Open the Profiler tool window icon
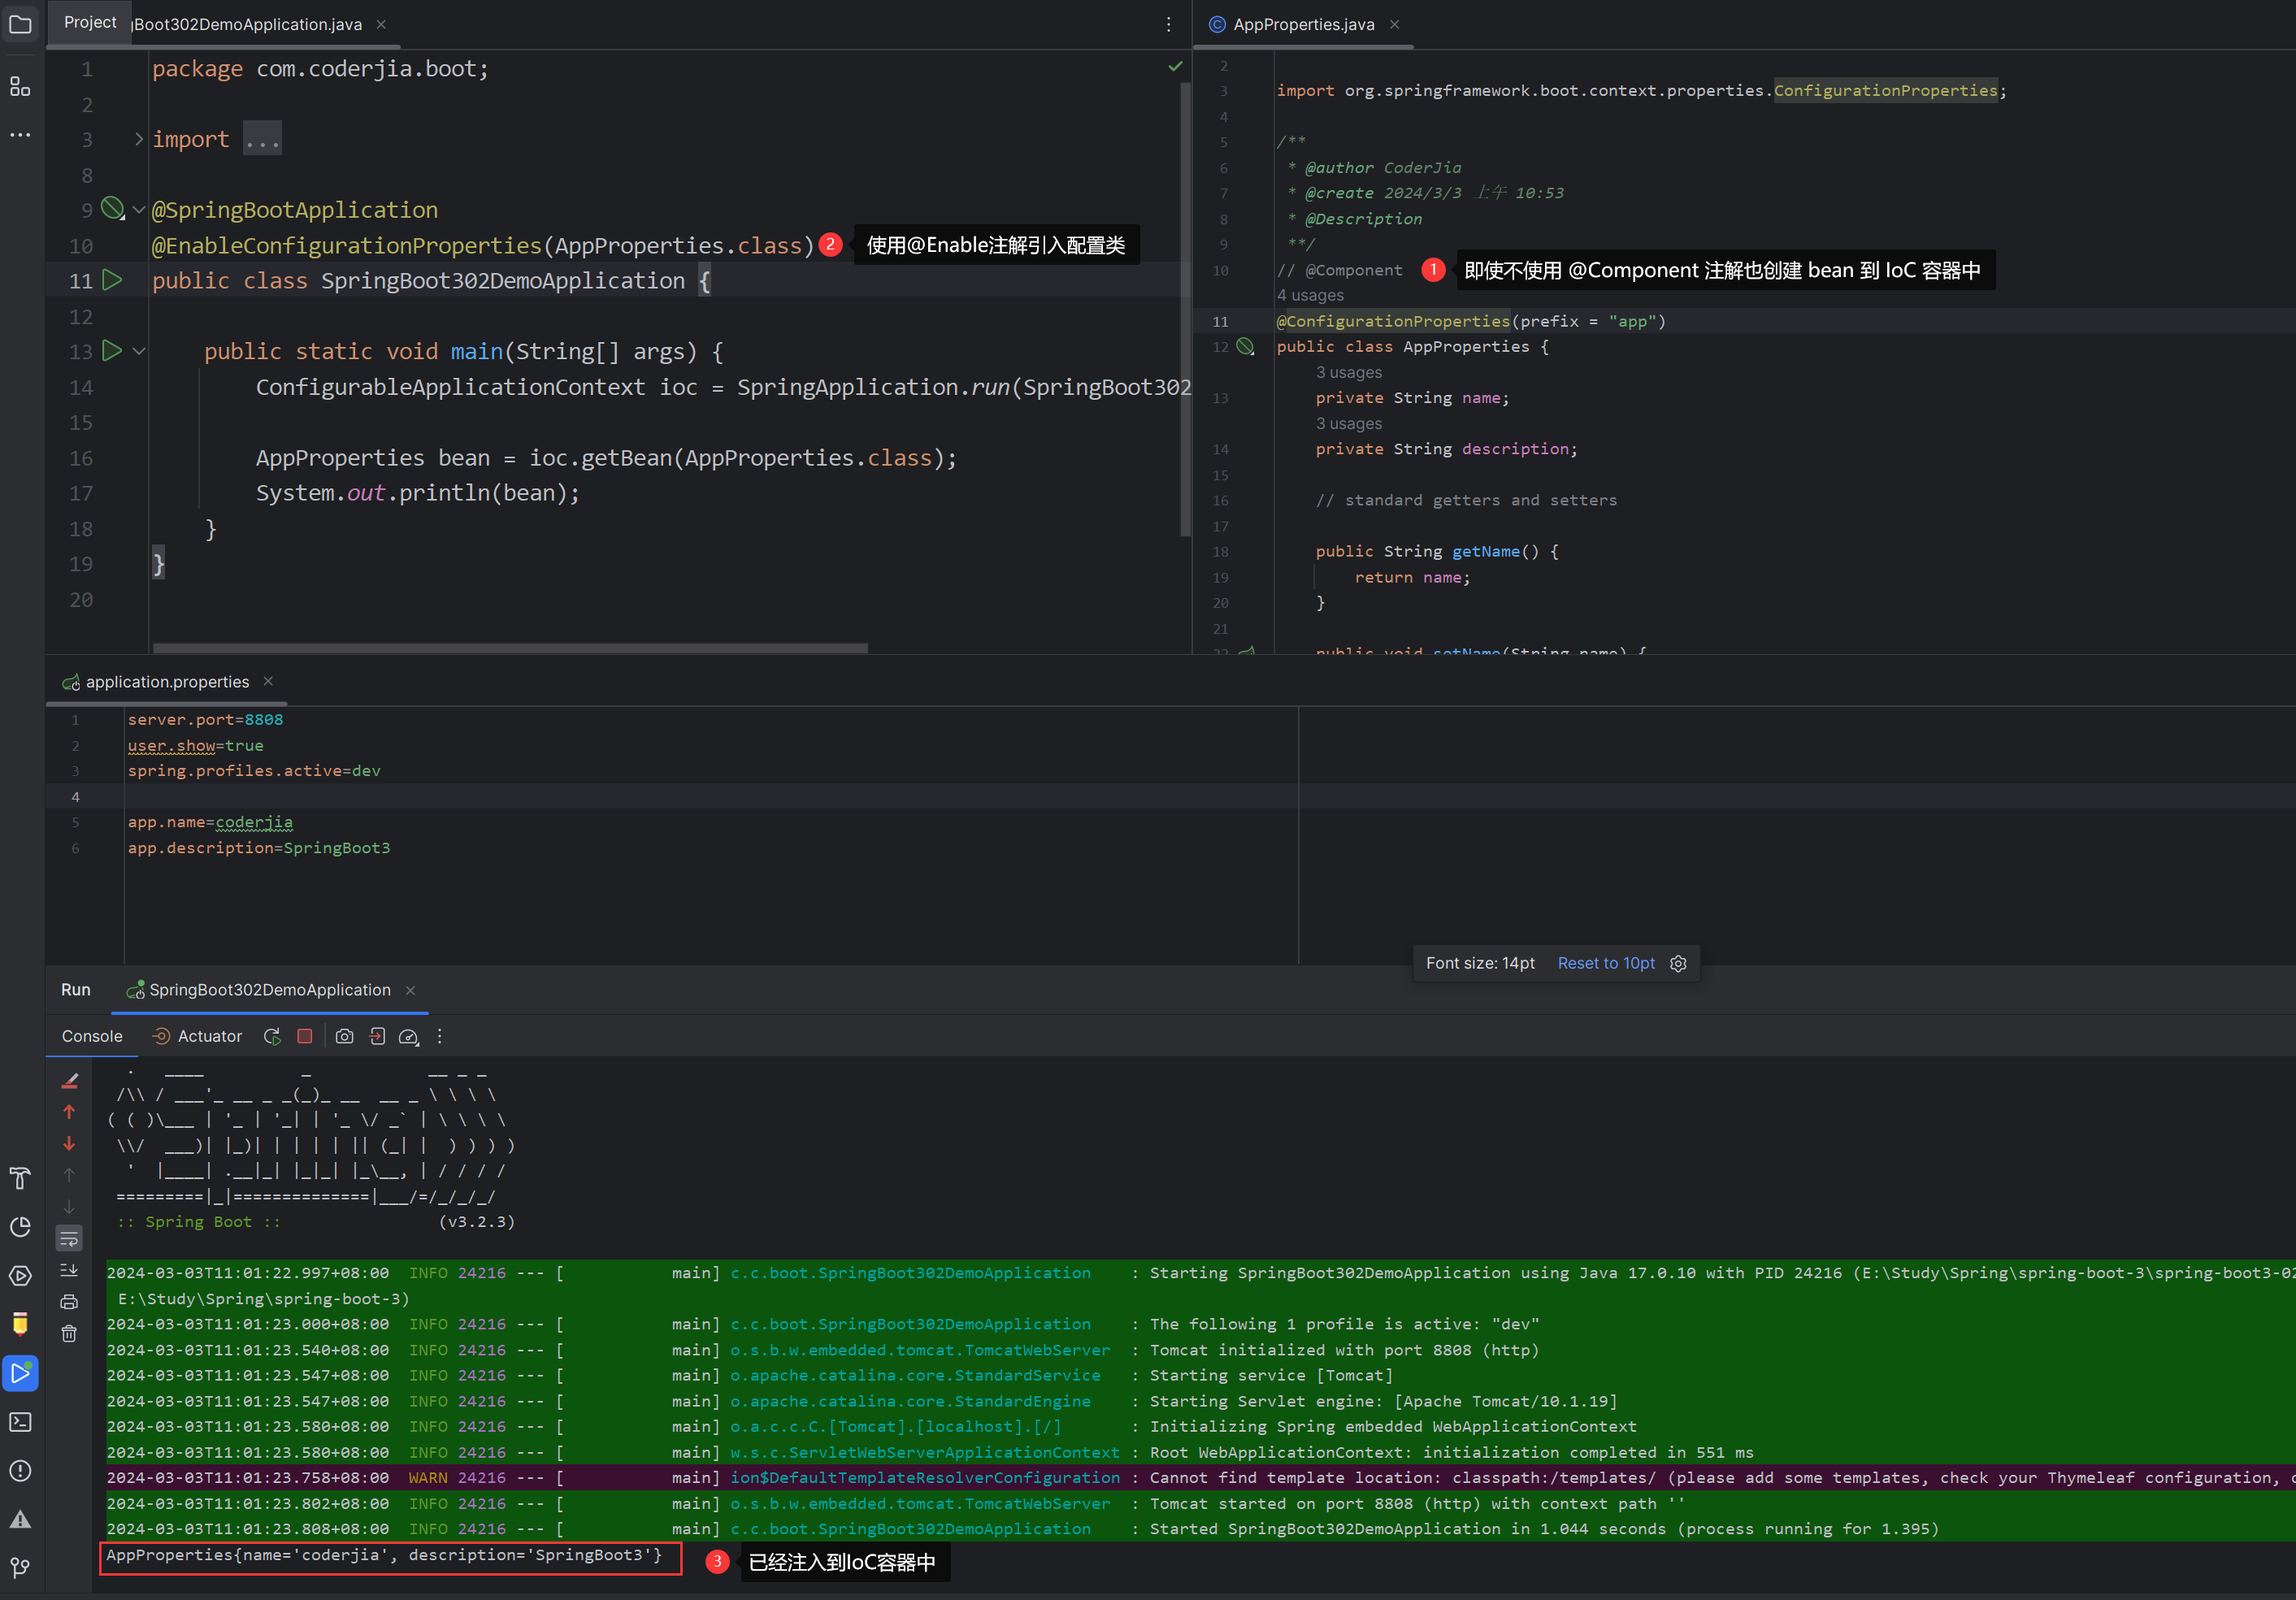 [20, 1227]
